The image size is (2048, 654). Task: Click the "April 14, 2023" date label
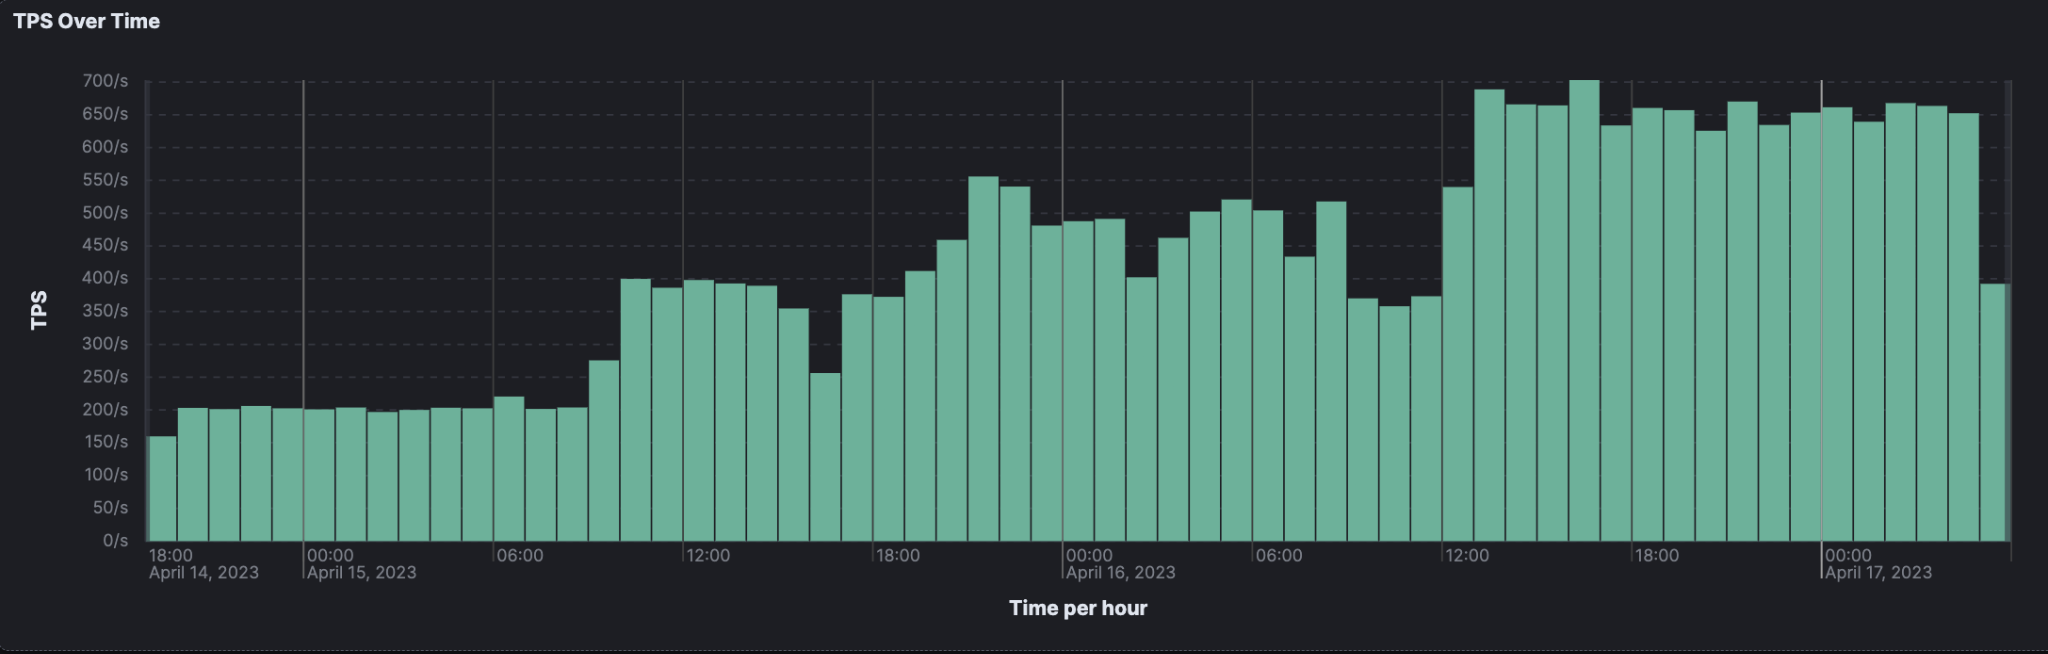203,573
